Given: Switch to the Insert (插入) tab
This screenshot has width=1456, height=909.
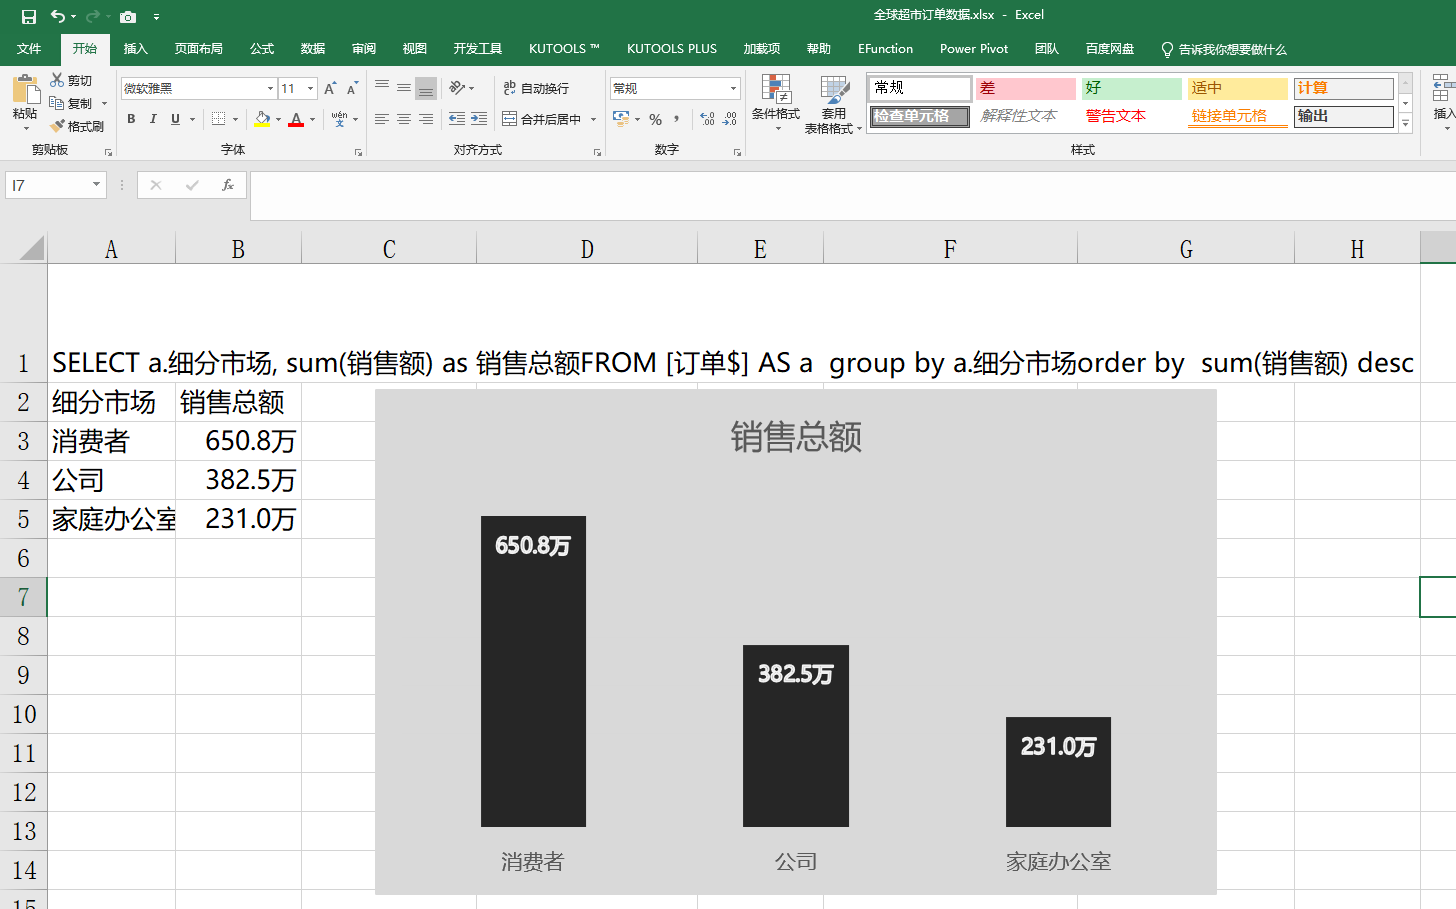Looking at the screenshot, I should [135, 49].
